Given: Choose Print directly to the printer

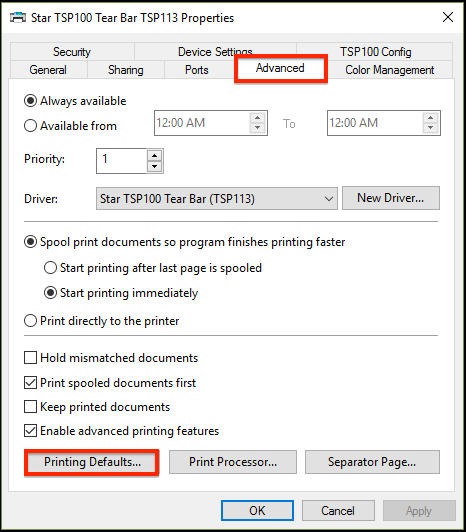Looking at the screenshot, I should tap(30, 321).
